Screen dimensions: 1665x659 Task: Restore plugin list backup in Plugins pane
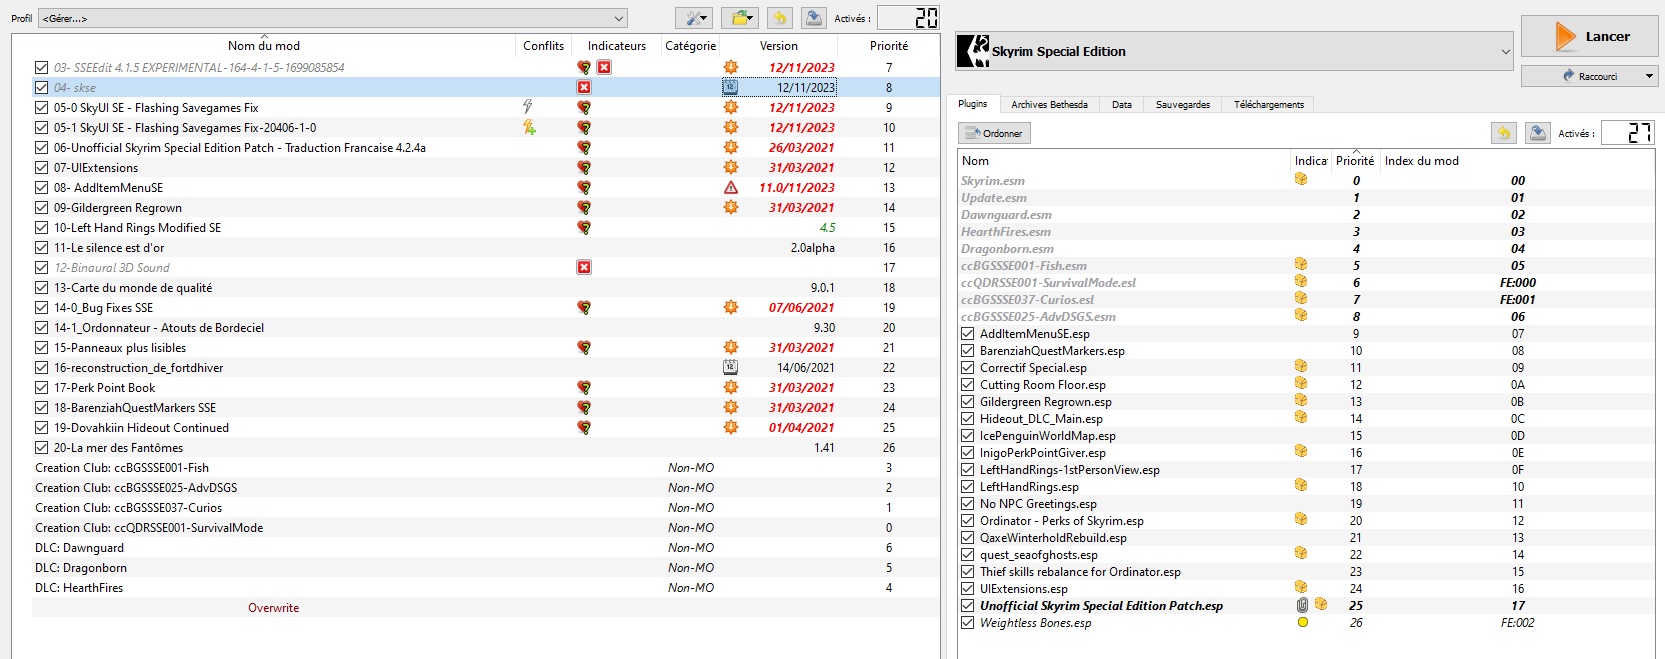tap(1504, 133)
